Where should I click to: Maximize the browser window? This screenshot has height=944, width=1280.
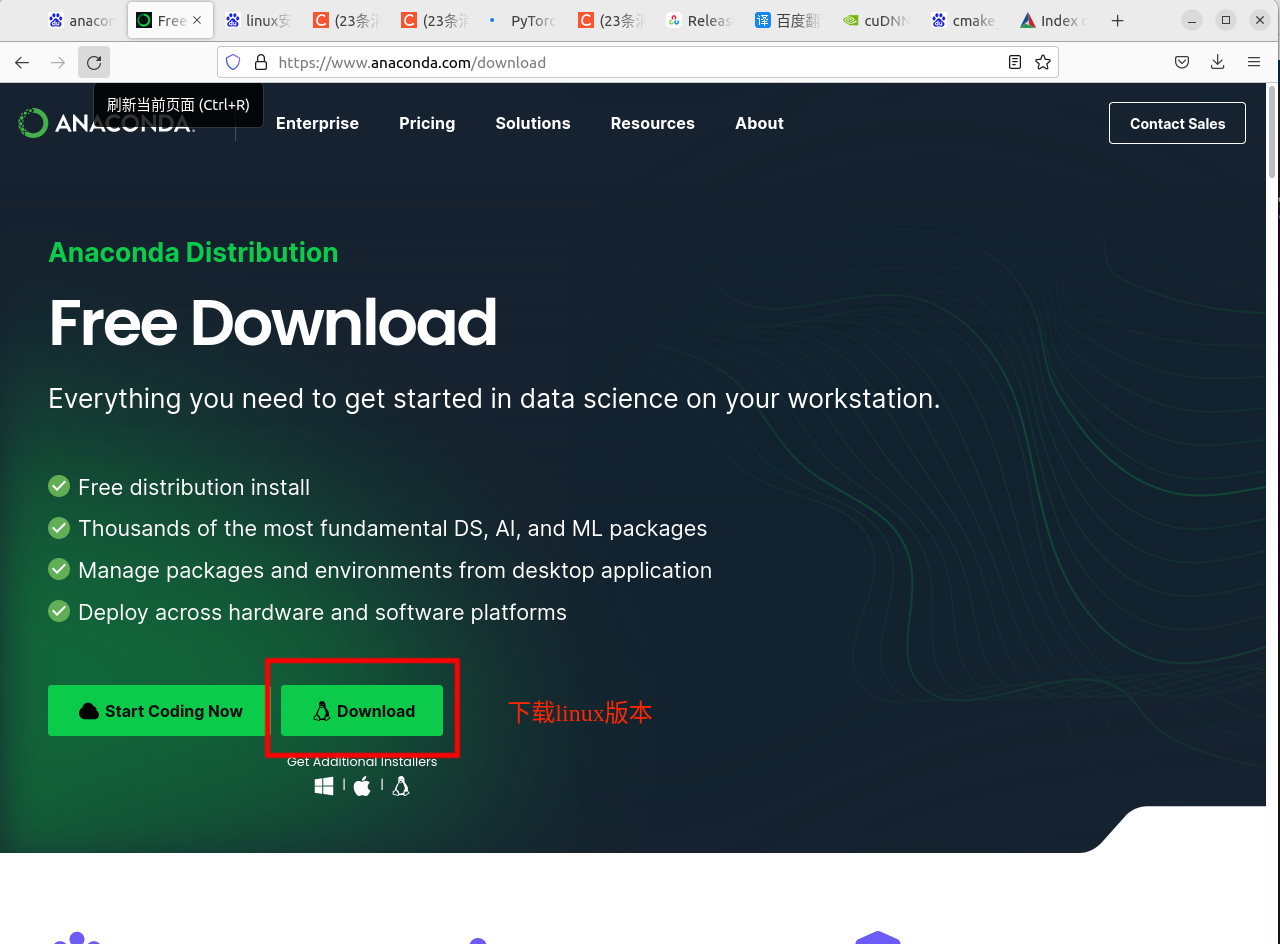tap(1226, 20)
